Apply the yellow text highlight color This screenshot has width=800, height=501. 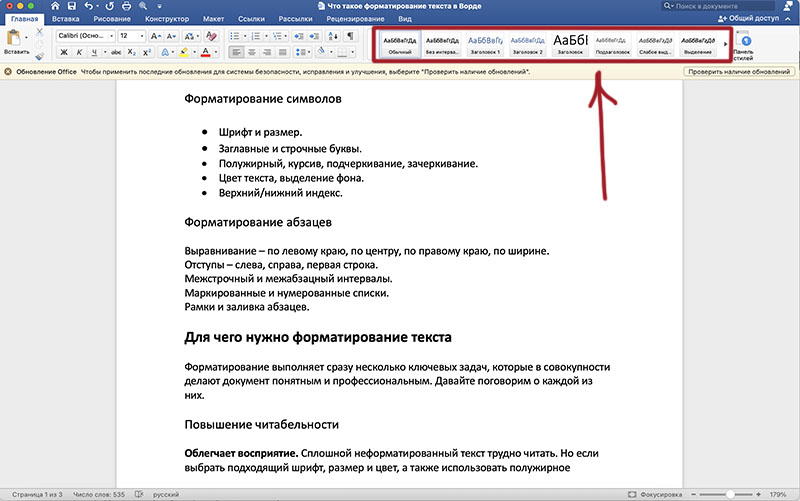point(184,52)
